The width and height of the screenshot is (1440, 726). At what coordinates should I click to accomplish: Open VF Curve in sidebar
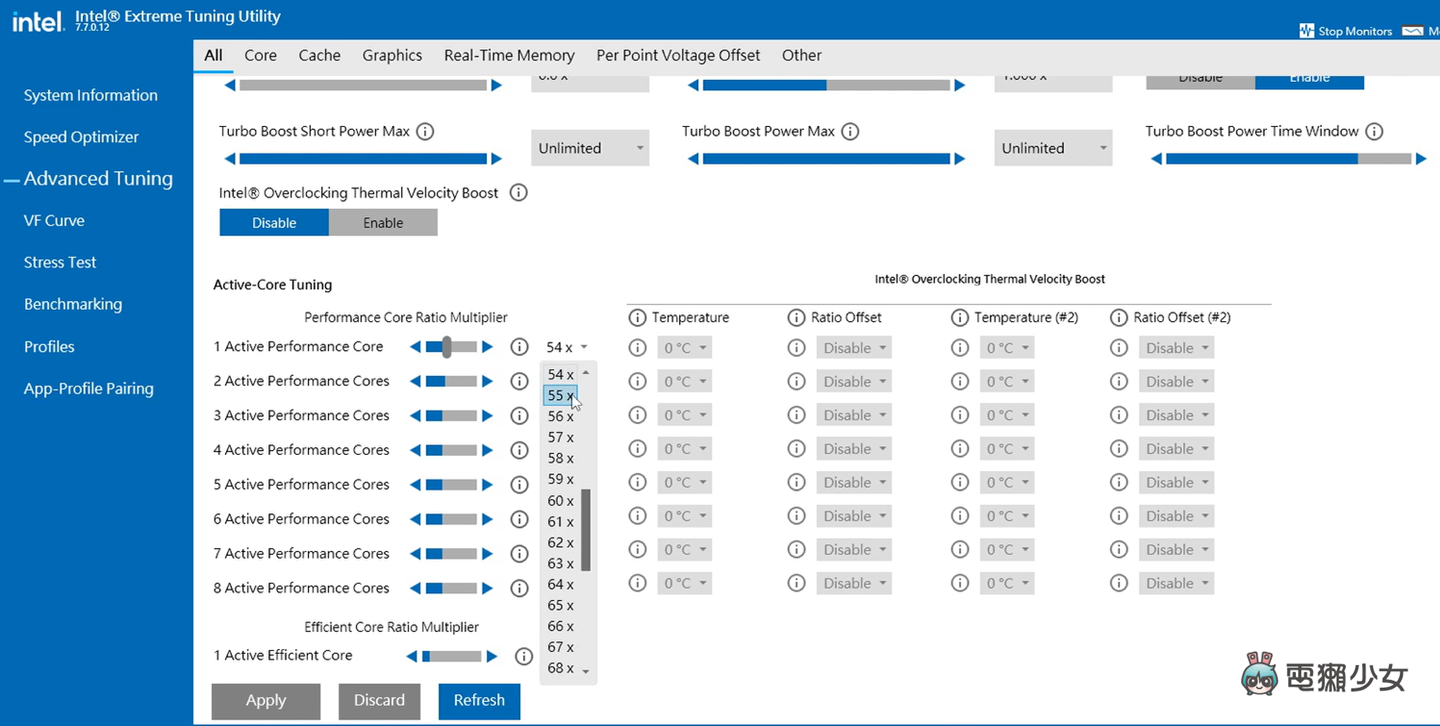point(54,220)
